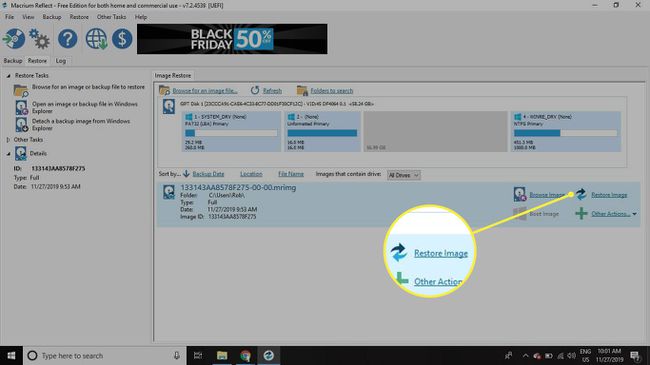Click the sort direction down arrow
Image resolution: width=650 pixels, height=365 pixels.
point(186,174)
